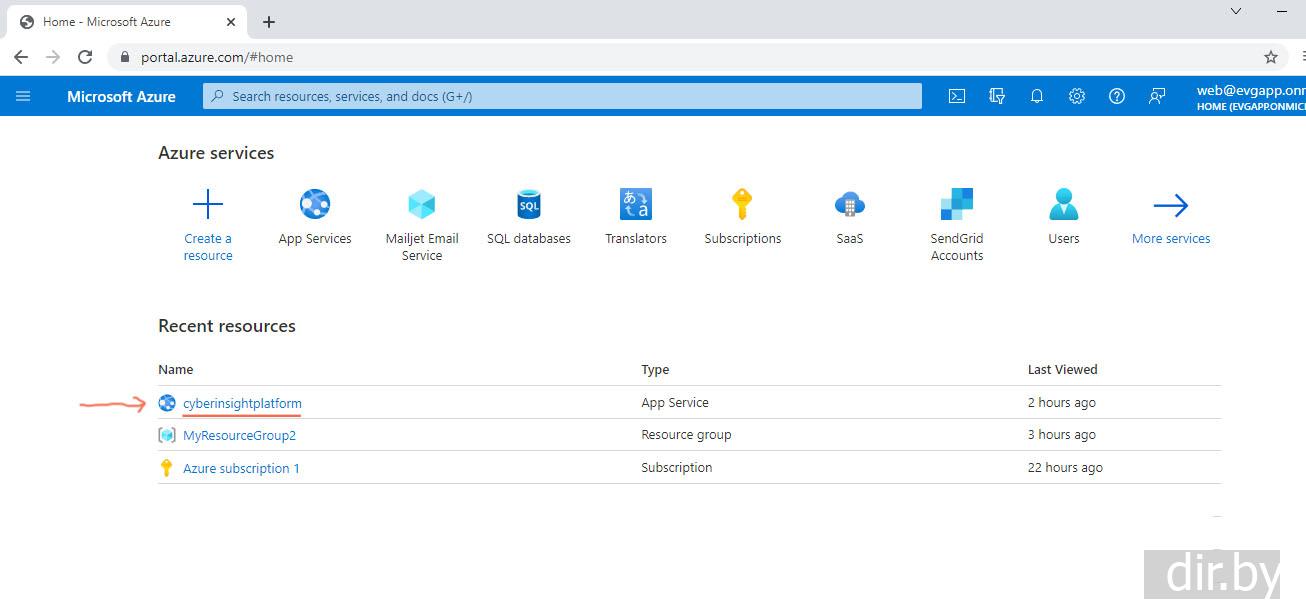Click Create a resource plus icon
Screen dimensions: 1306x611
[208, 205]
